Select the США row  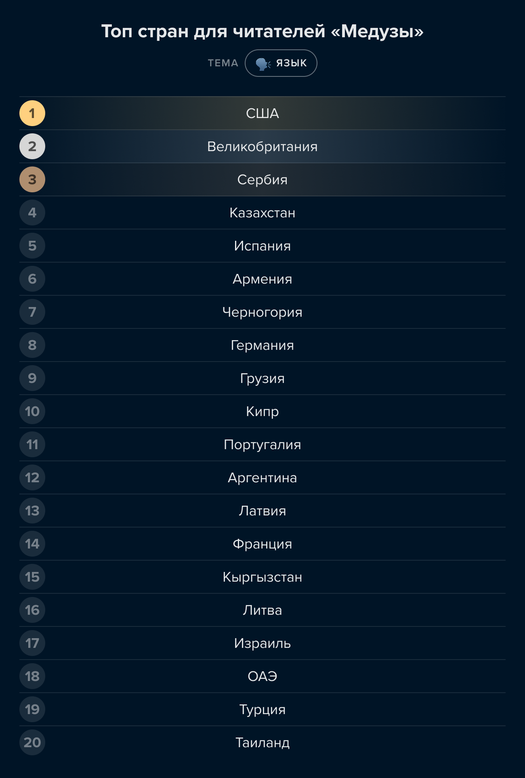pyautogui.click(x=262, y=113)
